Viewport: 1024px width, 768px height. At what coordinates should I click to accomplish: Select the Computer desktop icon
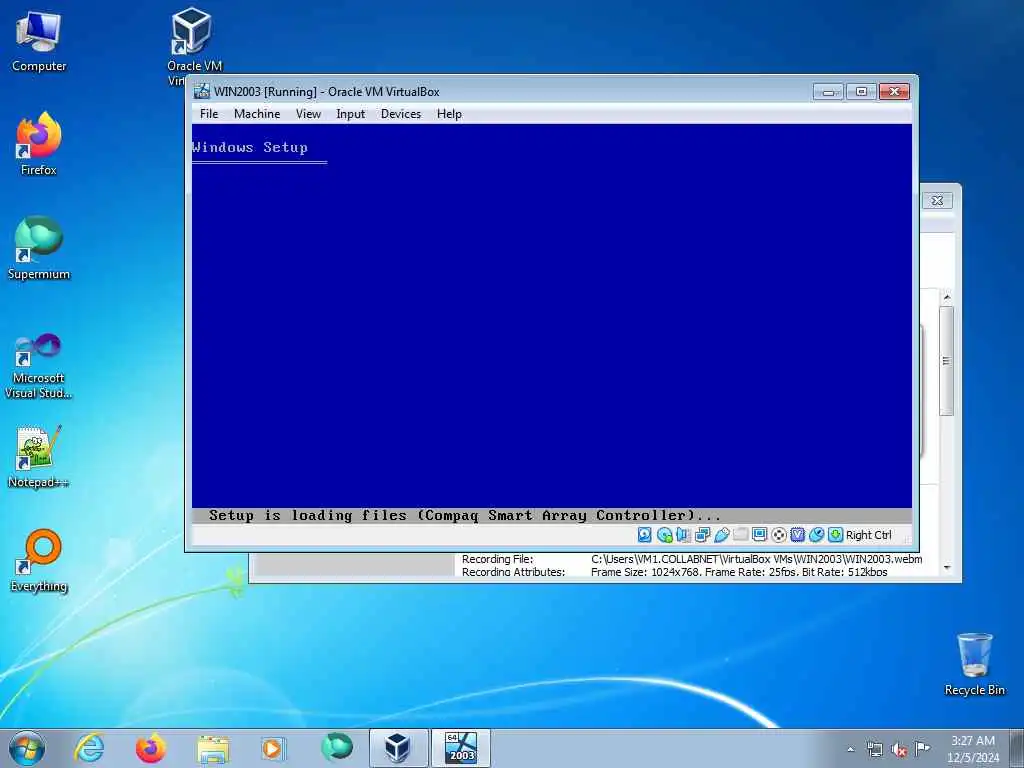(x=39, y=42)
